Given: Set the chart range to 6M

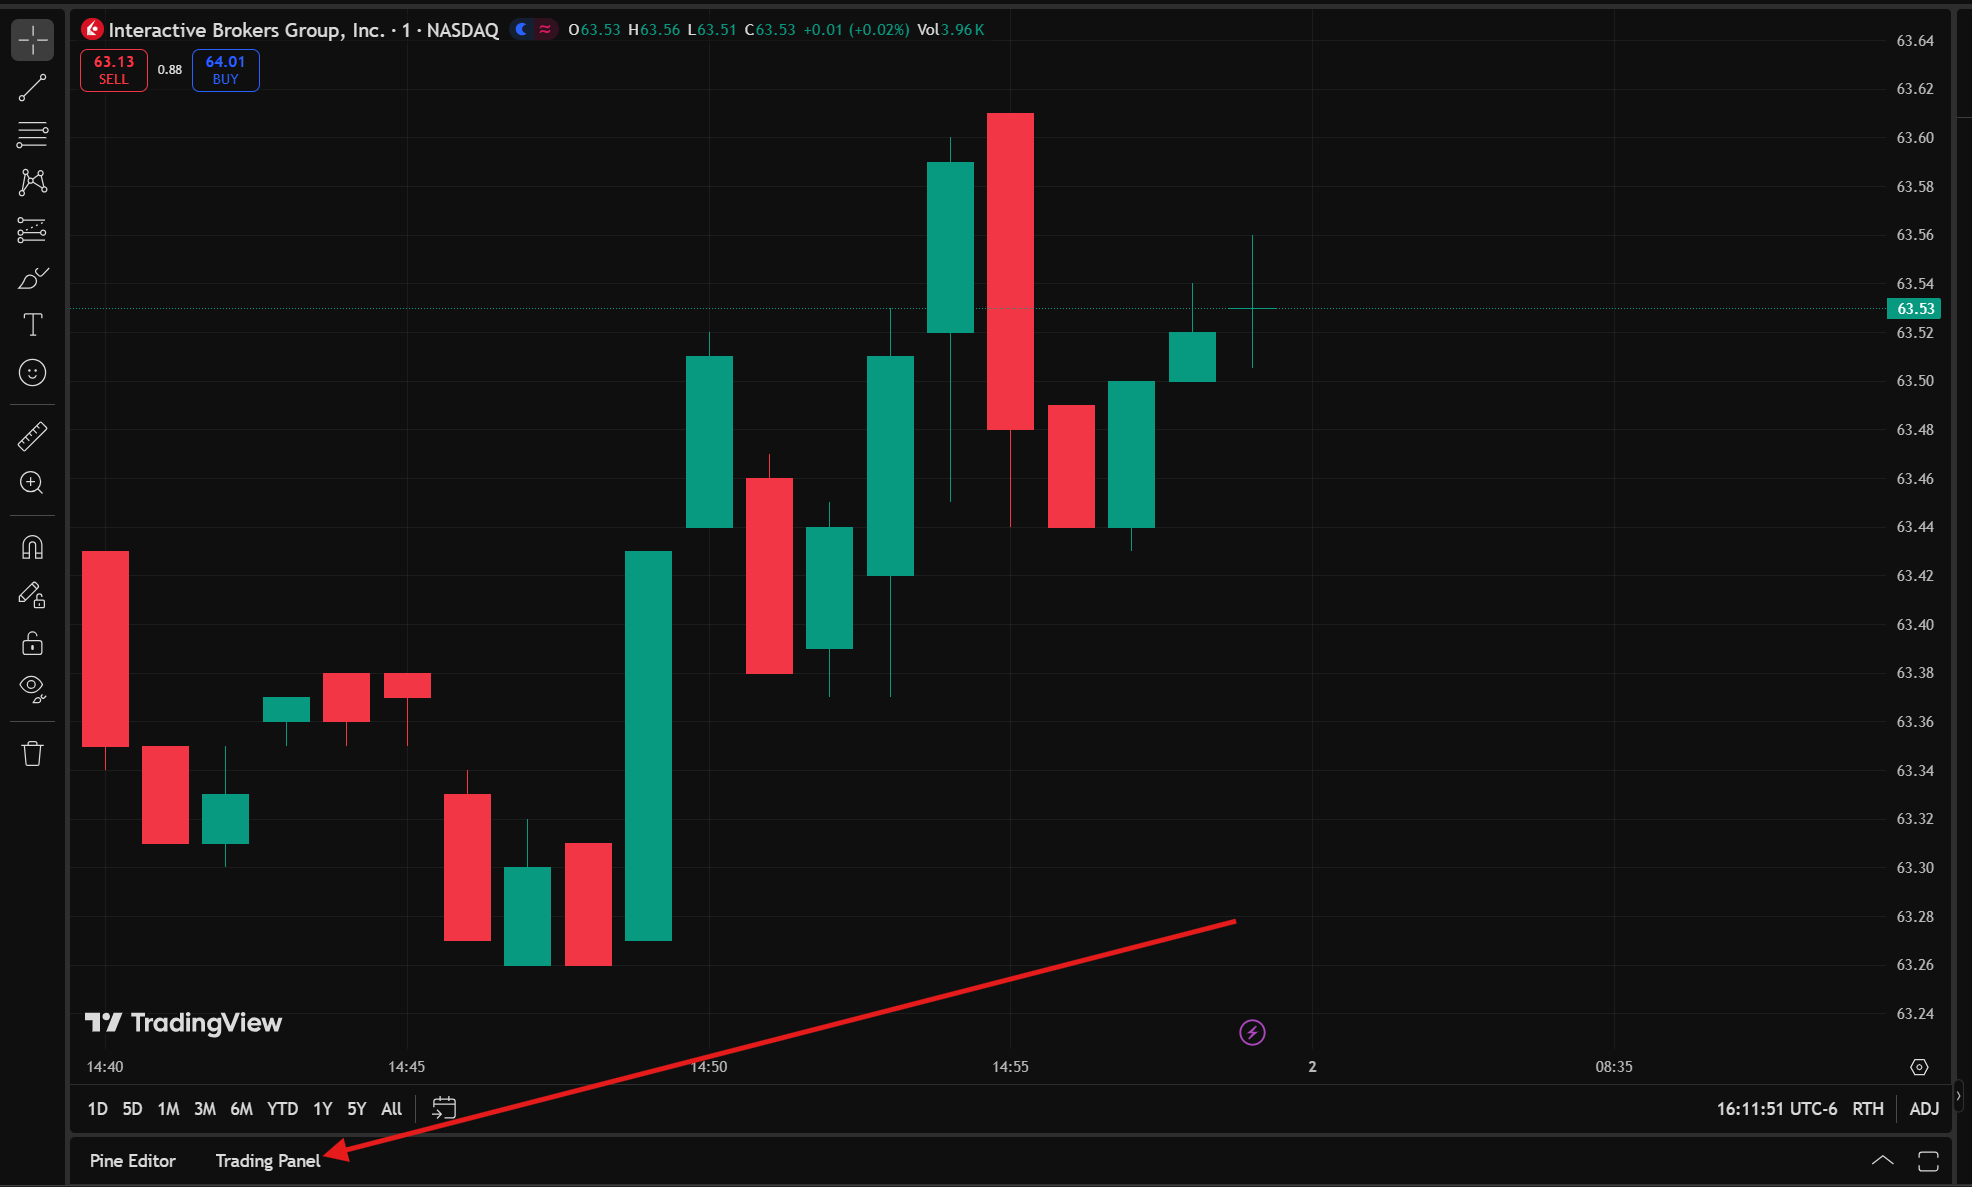Looking at the screenshot, I should point(241,1109).
